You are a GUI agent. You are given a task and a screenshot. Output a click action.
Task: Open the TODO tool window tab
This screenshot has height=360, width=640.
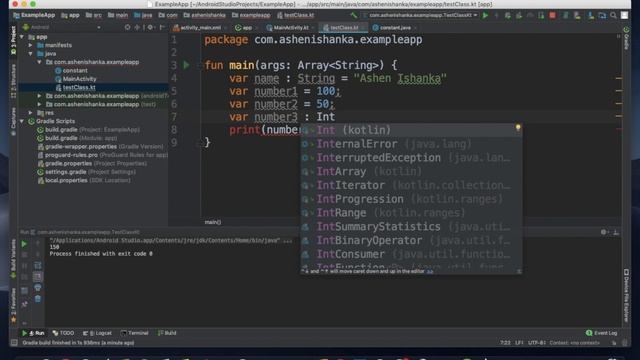tap(63, 333)
